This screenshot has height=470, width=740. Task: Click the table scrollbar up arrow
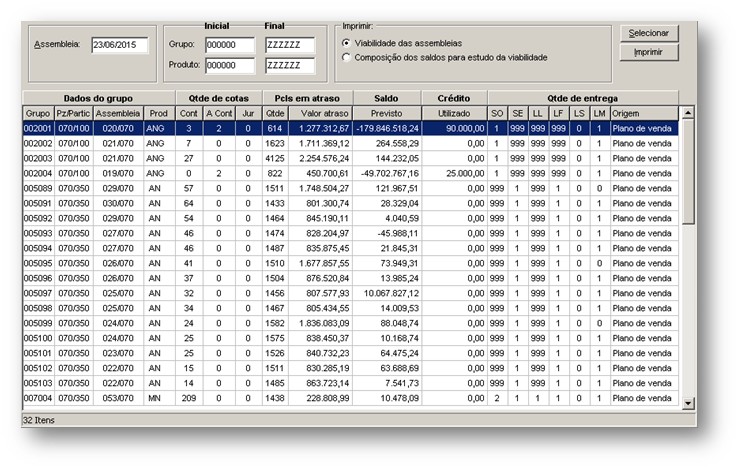coord(688,113)
